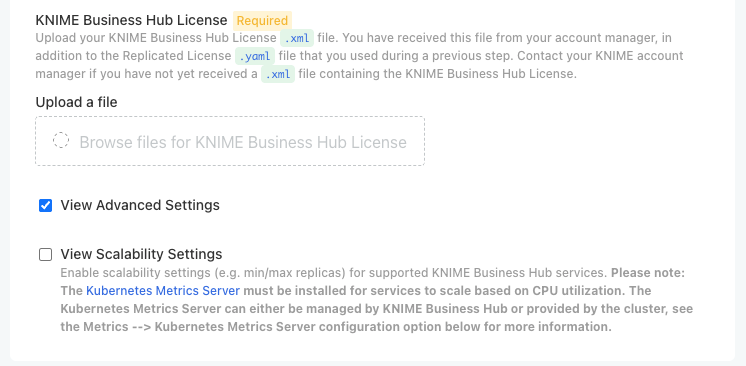Image resolution: width=746 pixels, height=366 pixels.
Task: Open the Kubernetes Metrics Server link
Action: click(163, 291)
